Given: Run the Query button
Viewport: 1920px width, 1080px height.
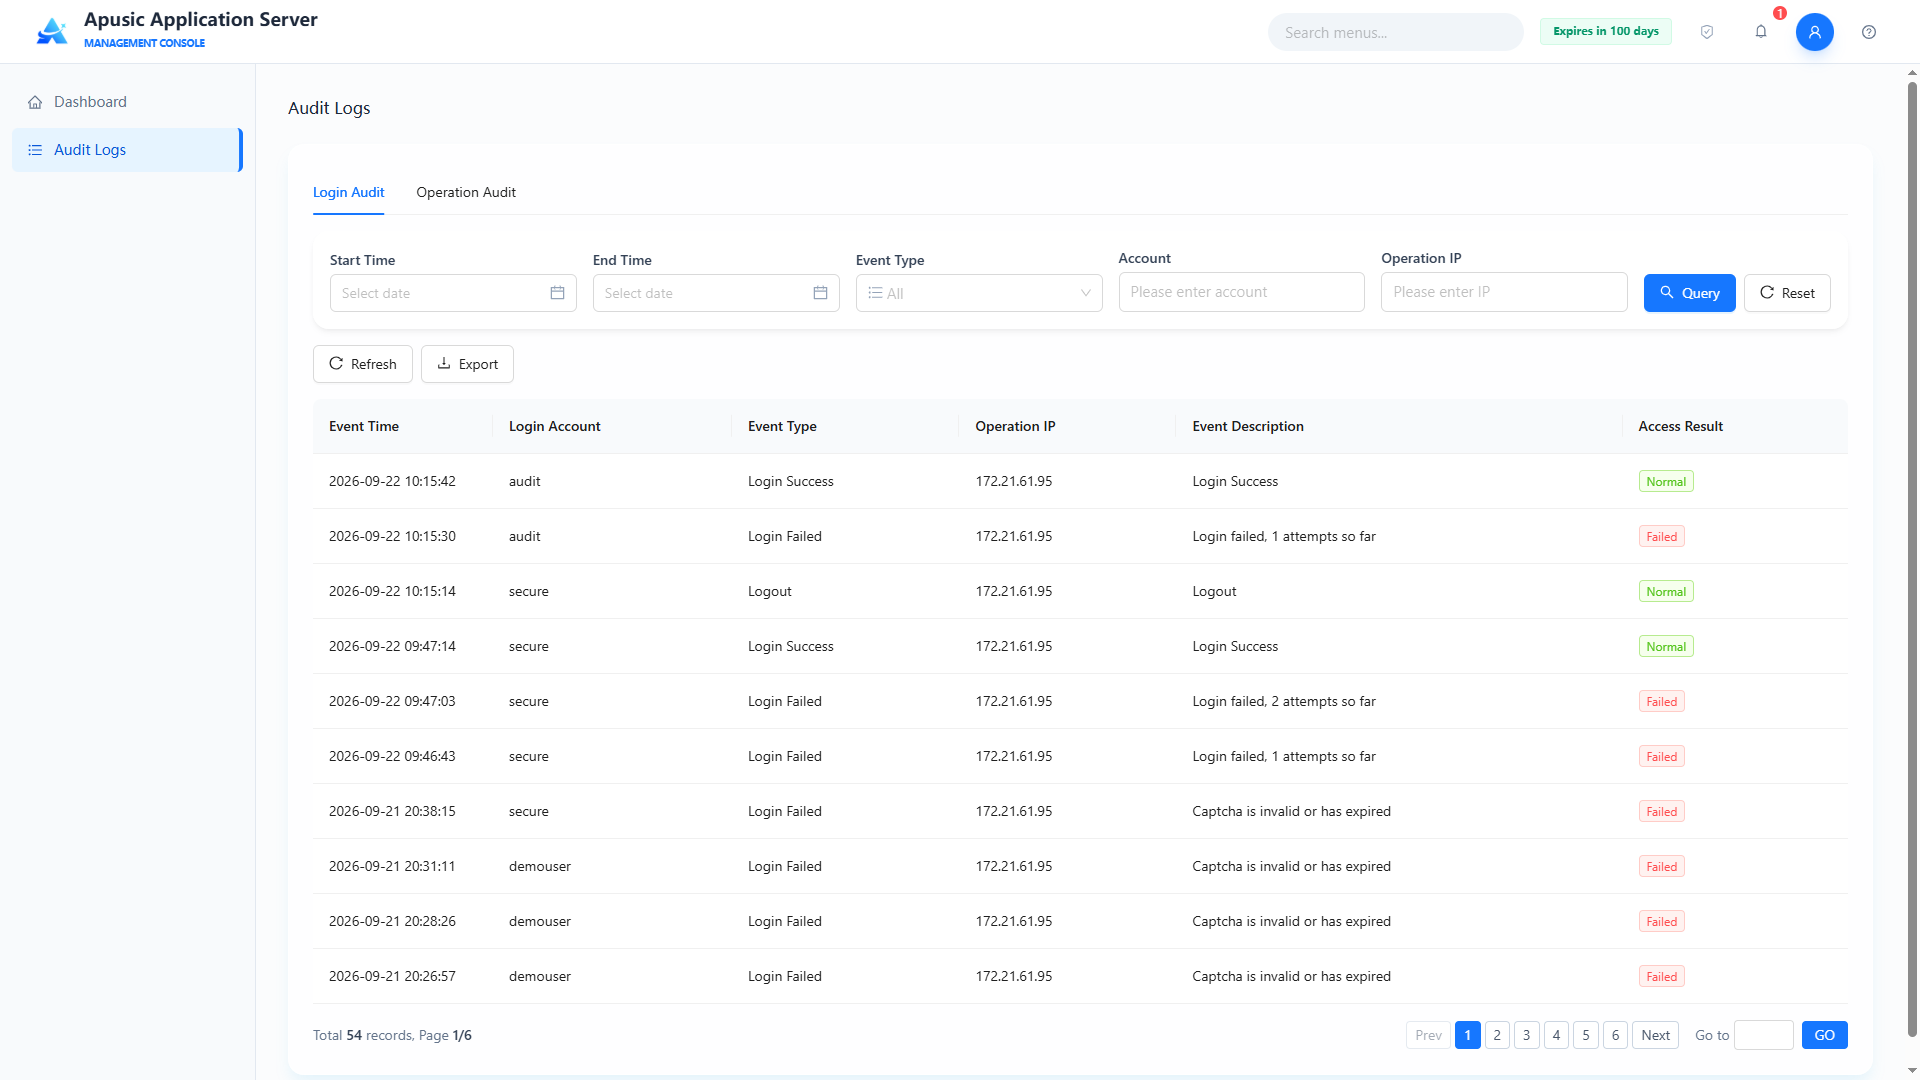Looking at the screenshot, I should [1690, 293].
